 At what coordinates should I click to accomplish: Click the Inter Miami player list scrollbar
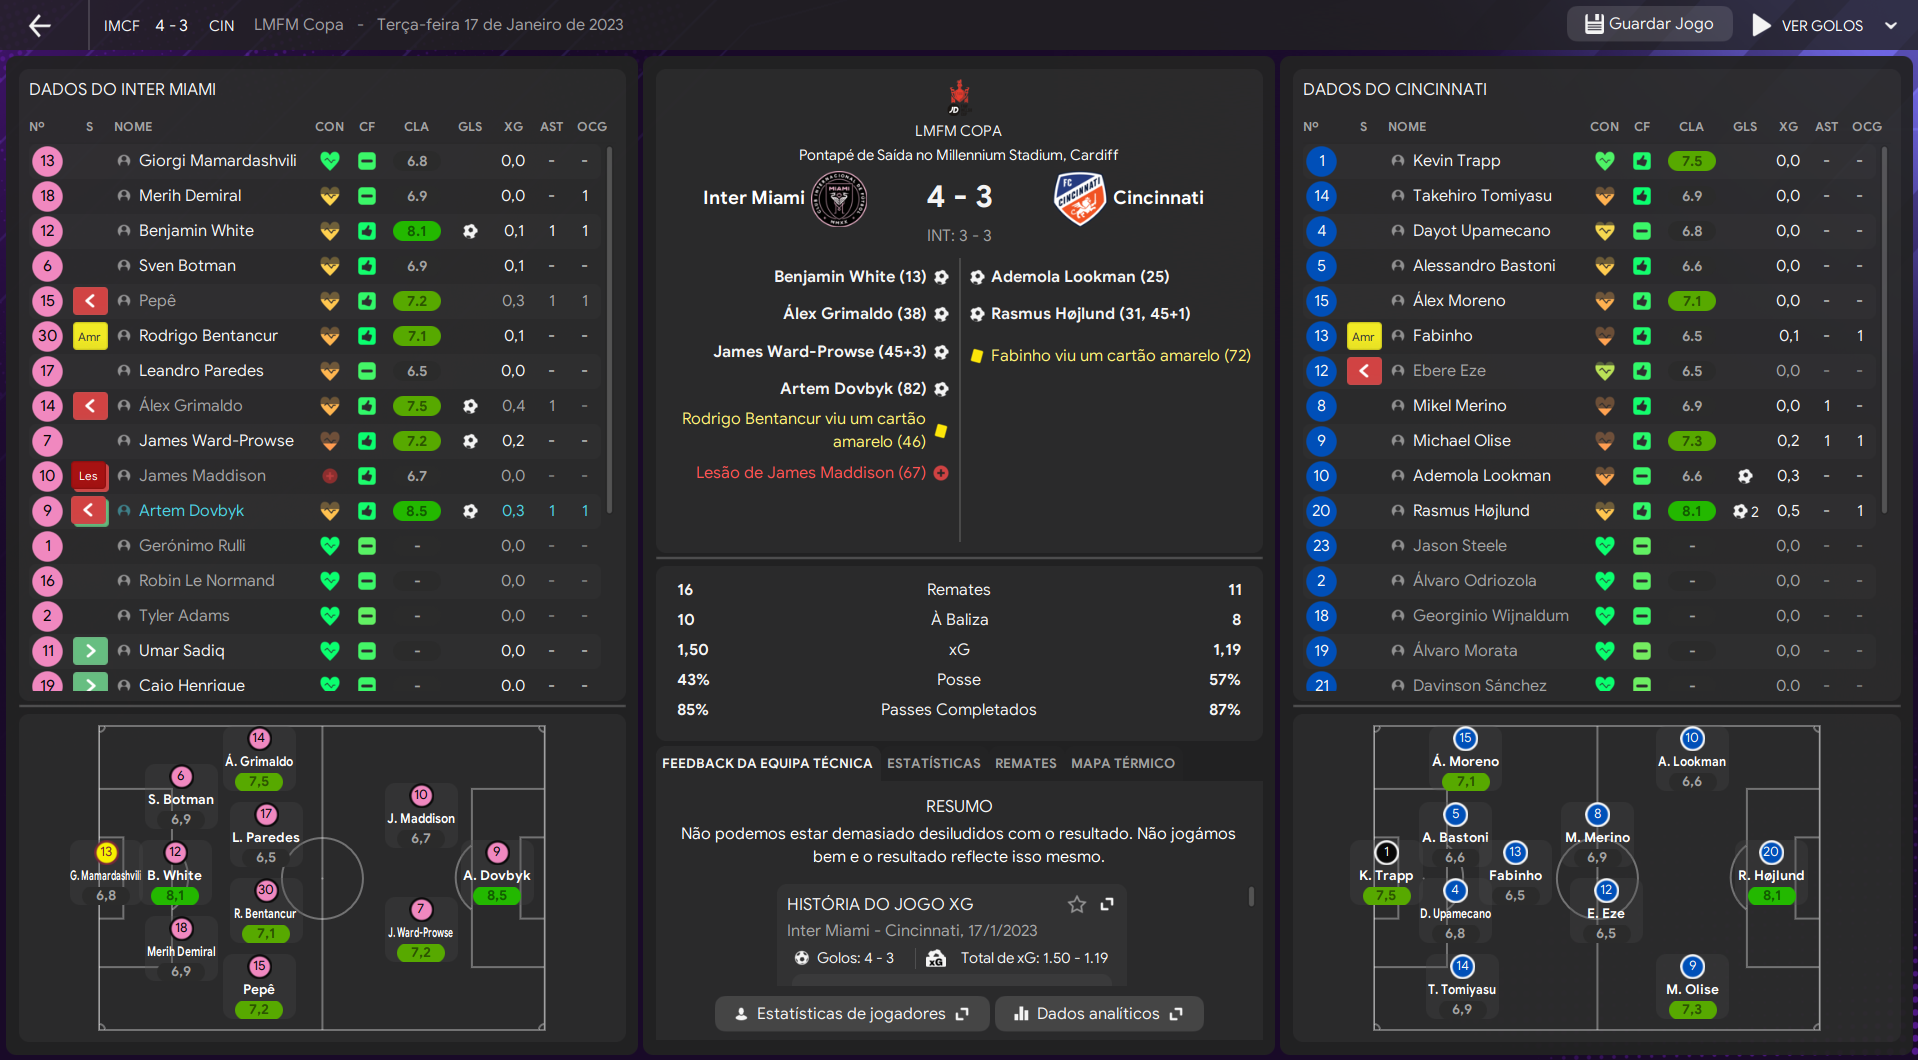point(609,330)
